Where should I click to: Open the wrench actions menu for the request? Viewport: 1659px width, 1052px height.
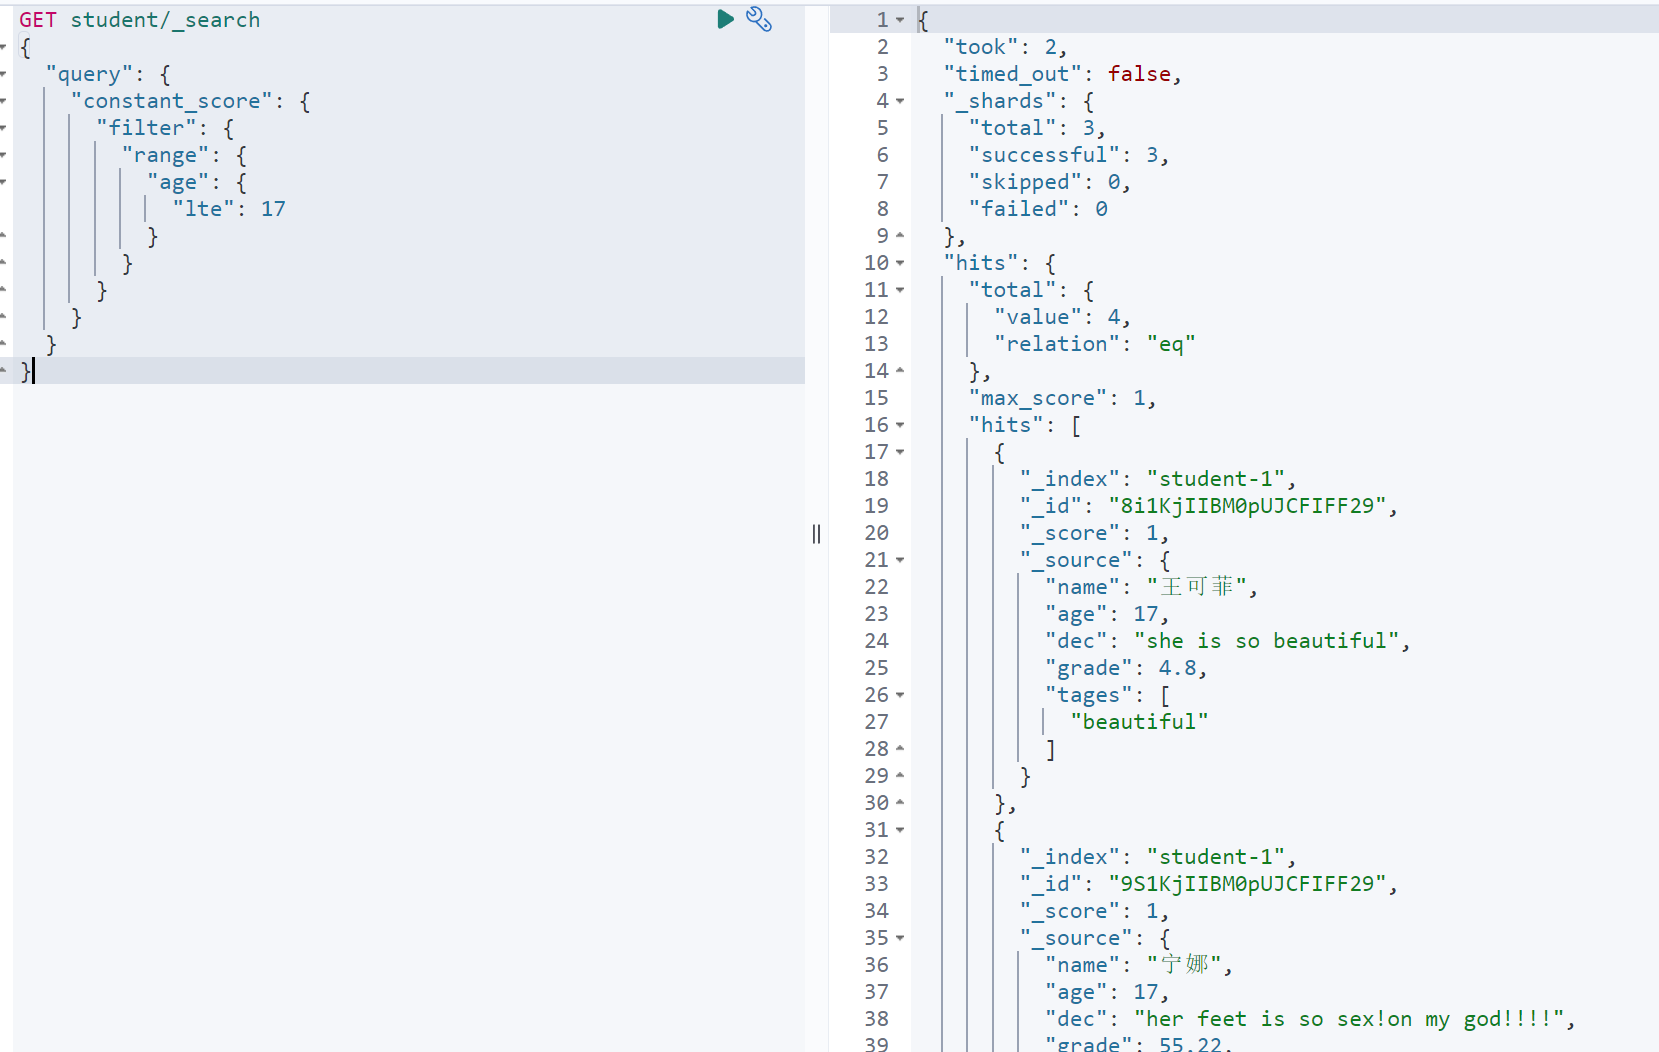(x=759, y=19)
